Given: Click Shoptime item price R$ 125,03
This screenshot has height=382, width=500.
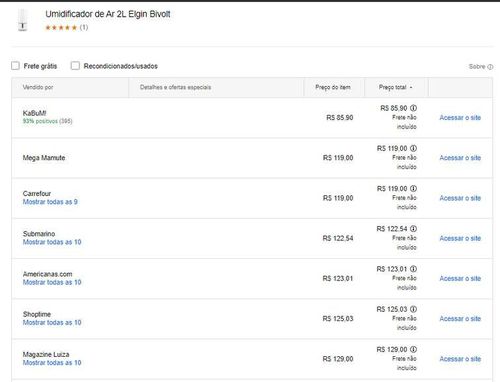Looking at the screenshot, I should click(338, 319).
